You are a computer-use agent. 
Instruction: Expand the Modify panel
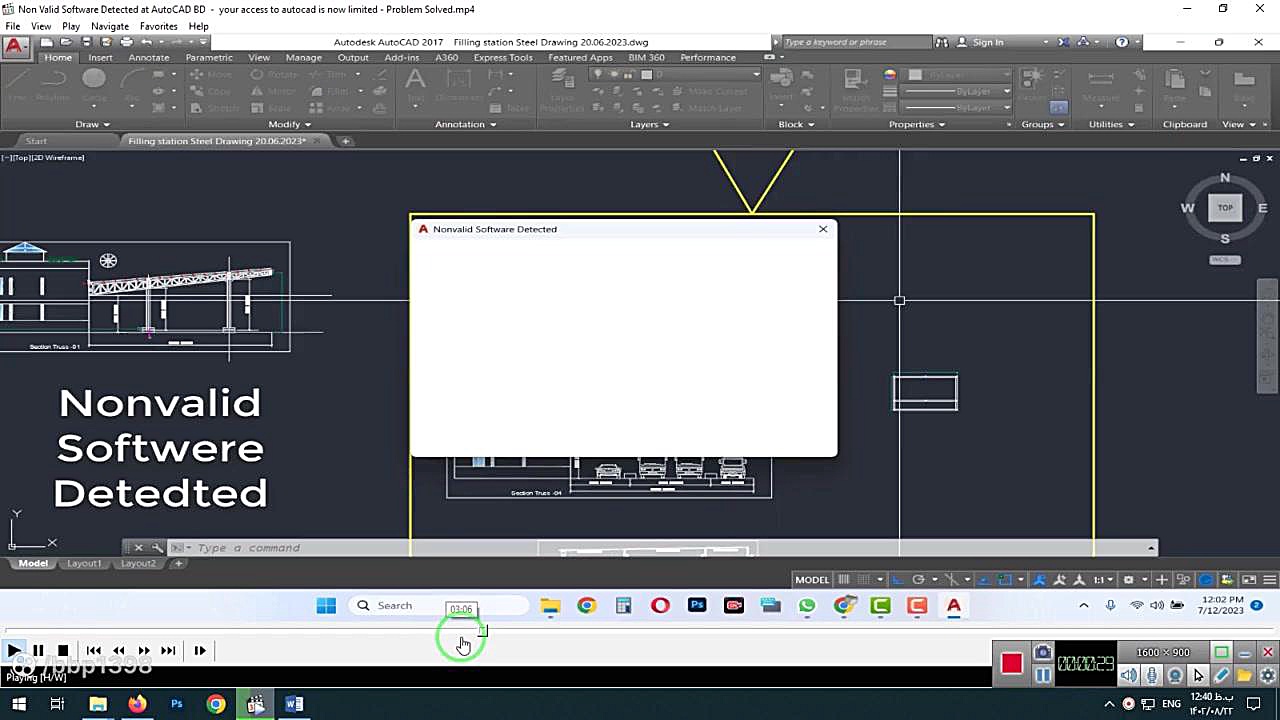point(290,124)
